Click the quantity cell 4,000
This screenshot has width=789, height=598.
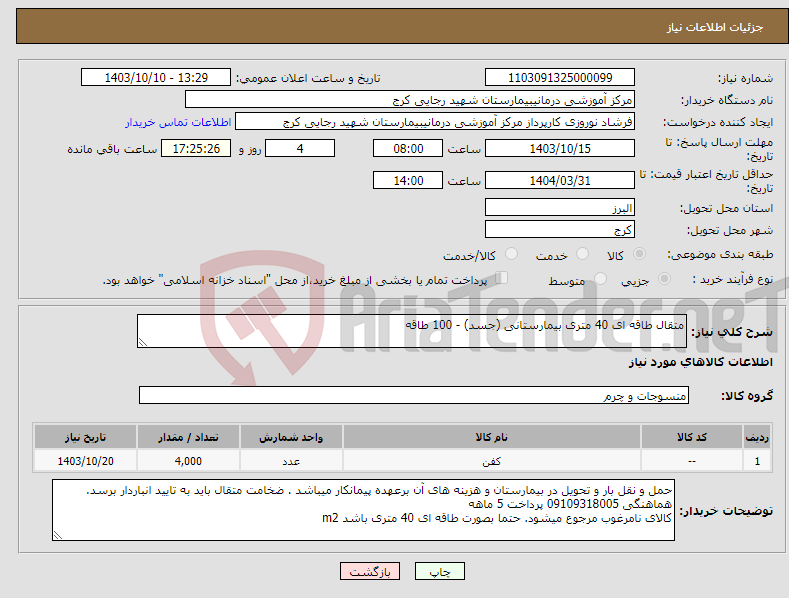[x=188, y=461]
